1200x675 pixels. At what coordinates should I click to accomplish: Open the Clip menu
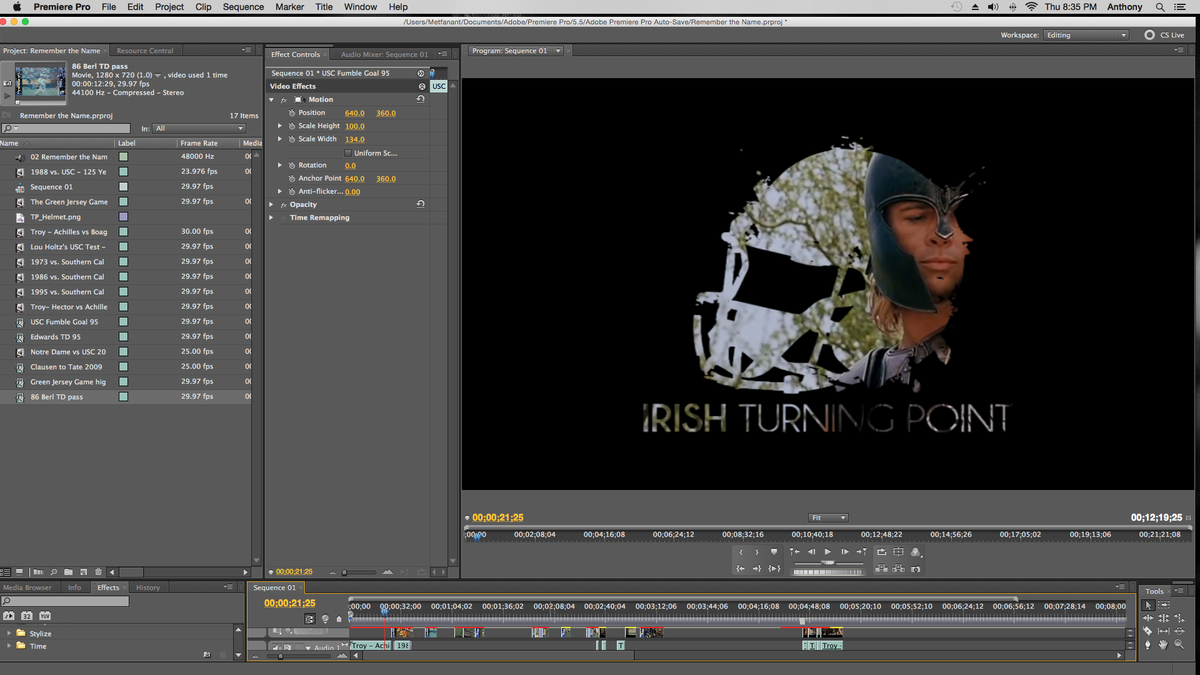[x=203, y=7]
